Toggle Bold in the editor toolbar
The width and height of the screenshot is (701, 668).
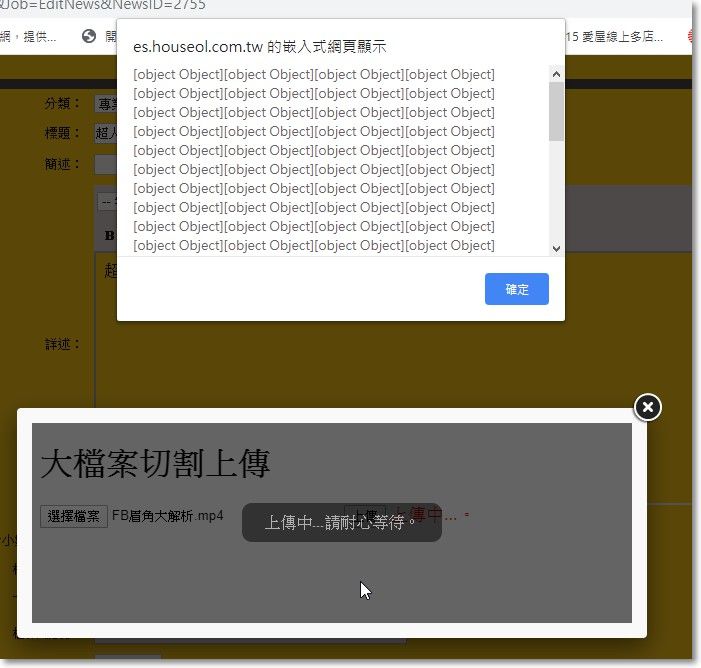coord(109,236)
